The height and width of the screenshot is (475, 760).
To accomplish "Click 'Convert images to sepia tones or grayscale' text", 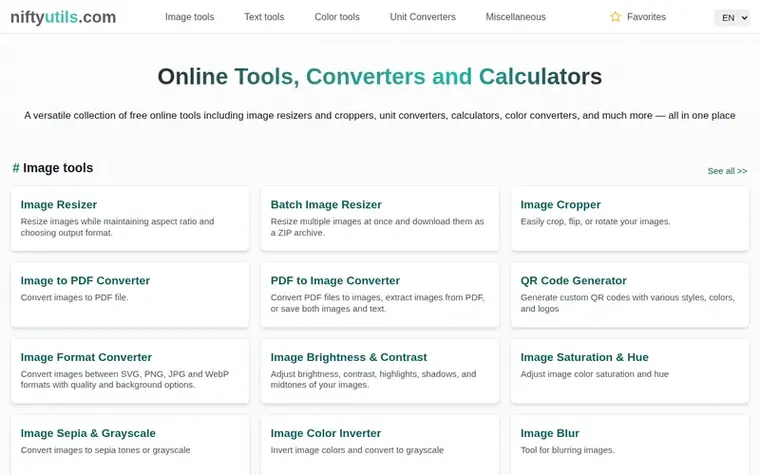I will coord(105,450).
